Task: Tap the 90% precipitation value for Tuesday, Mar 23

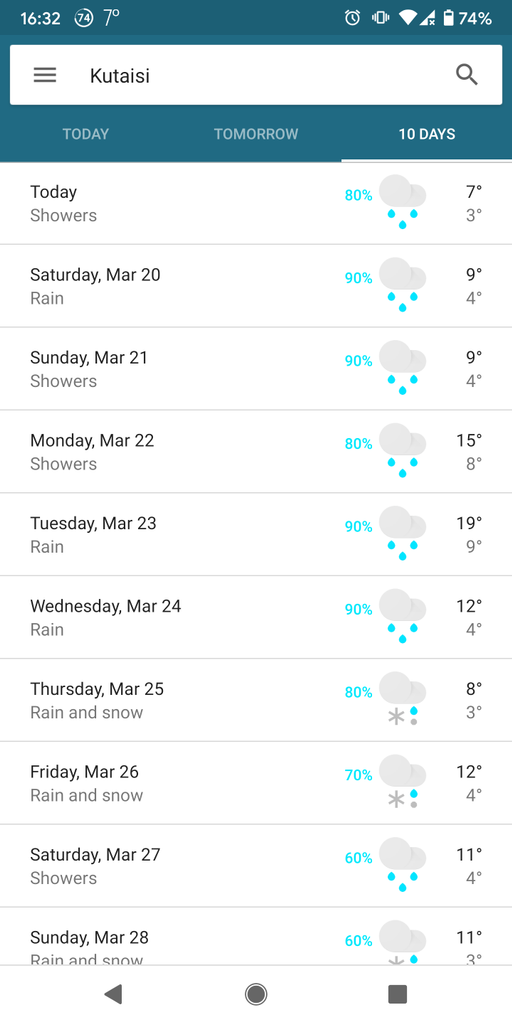Action: click(359, 526)
